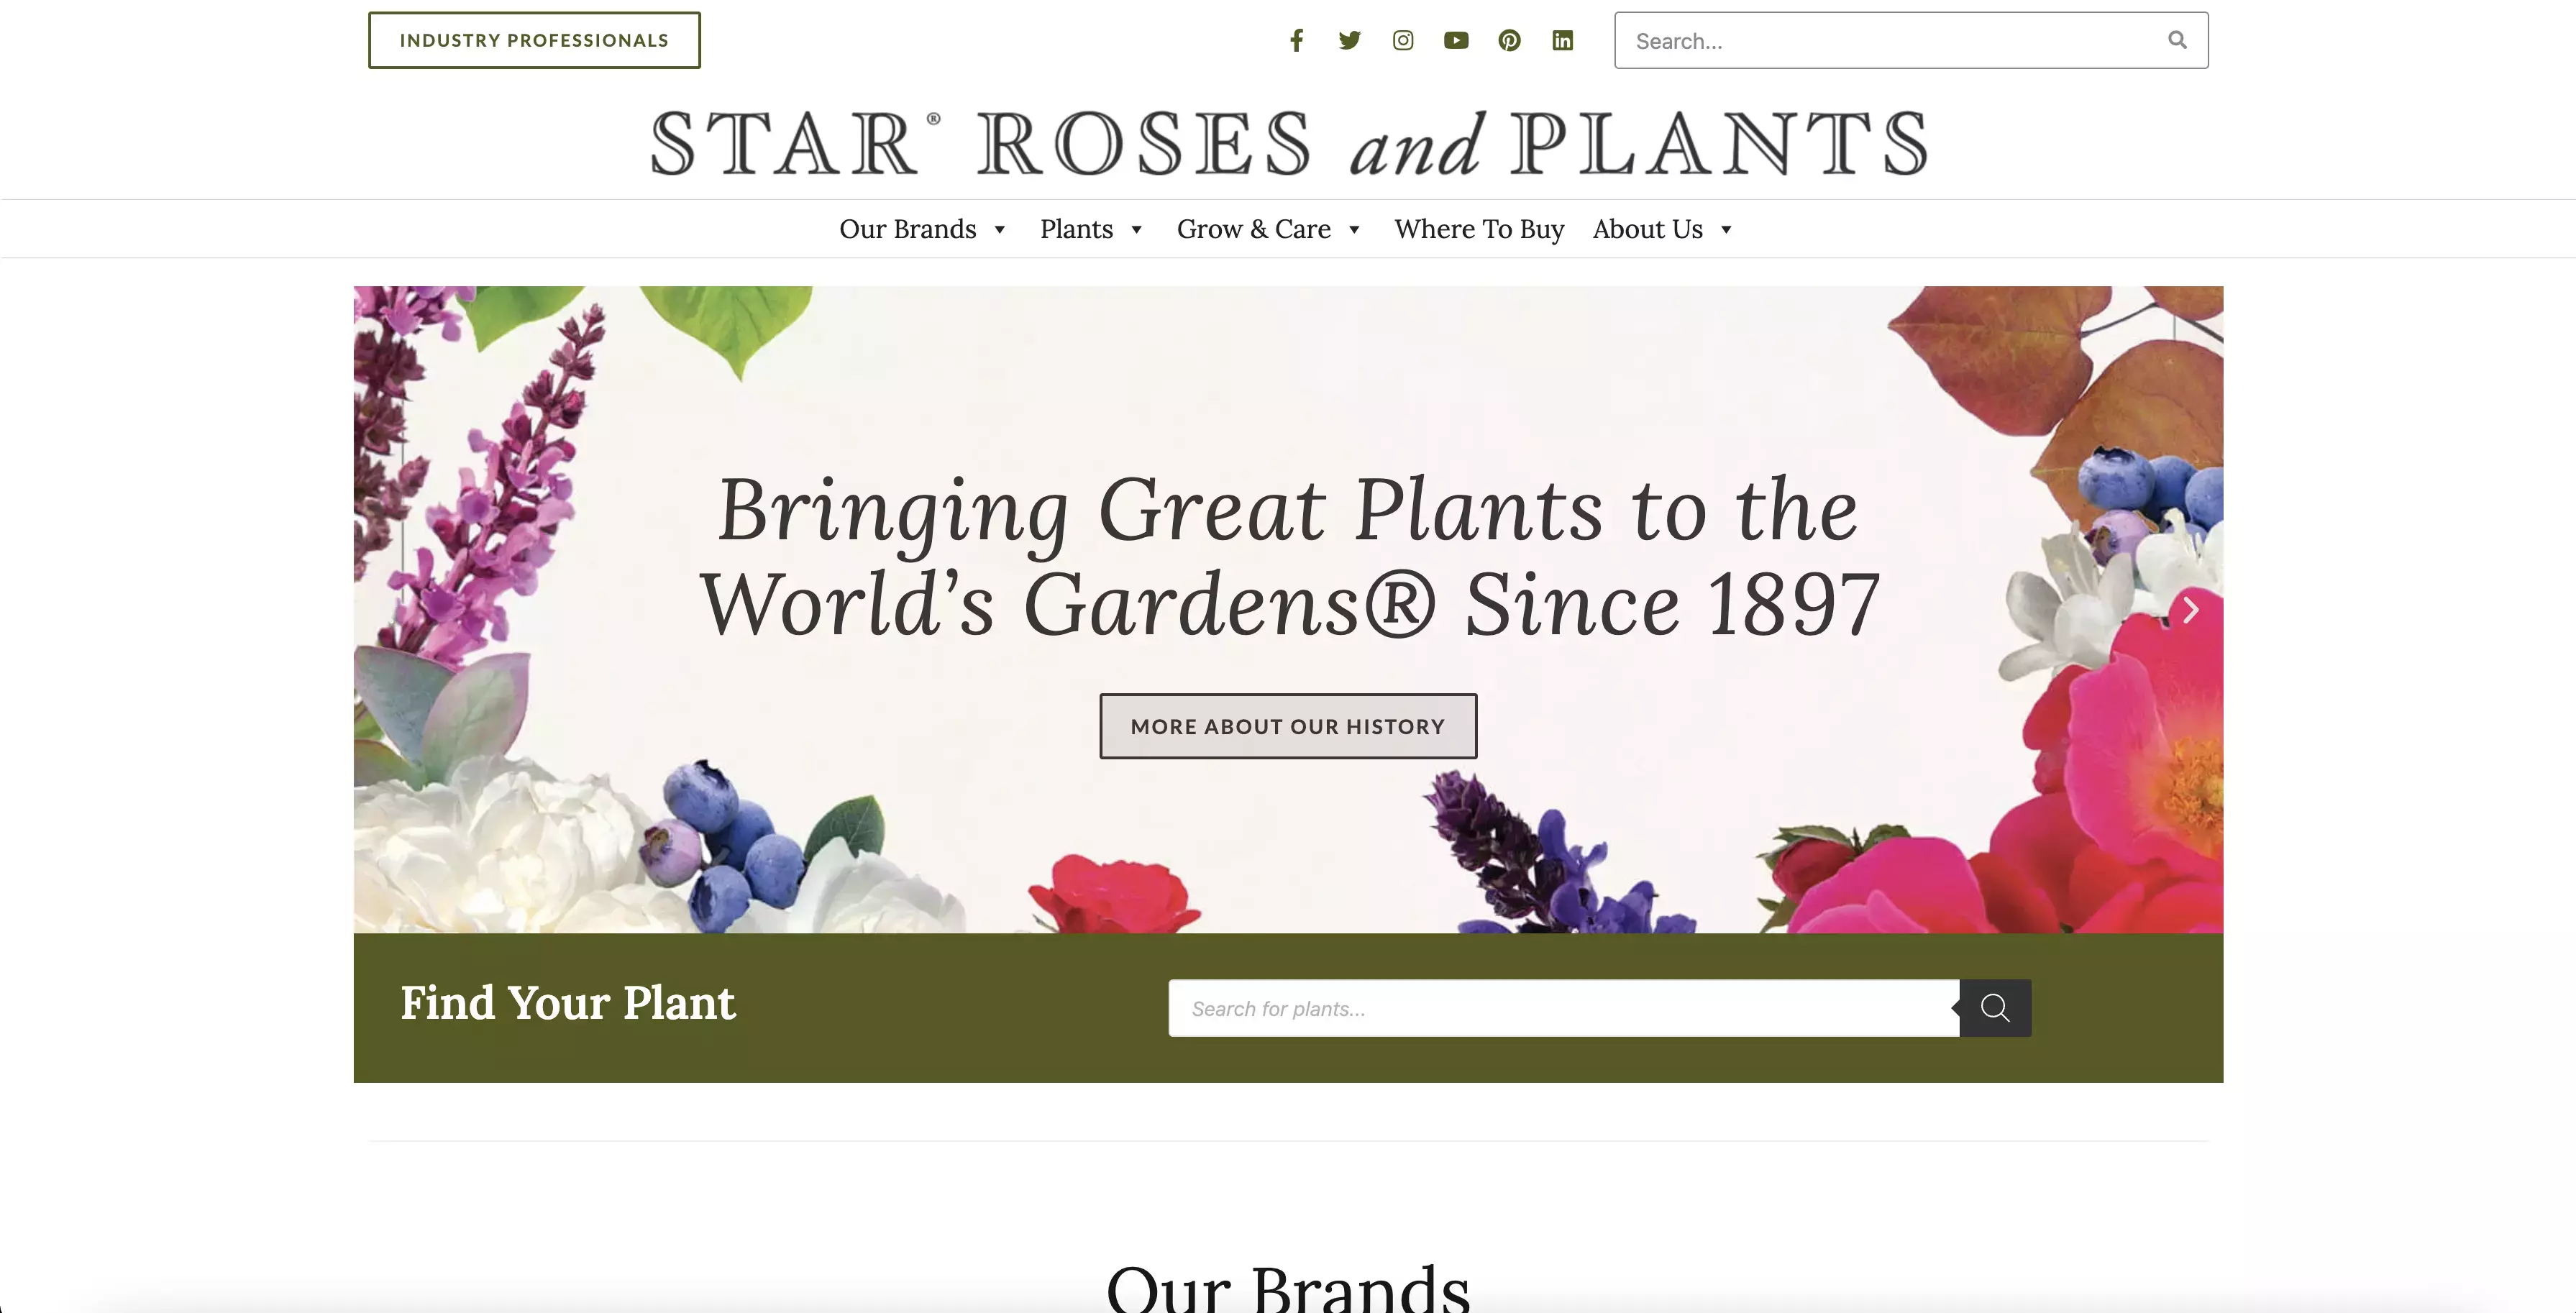Go to Where To Buy page
Screen dimensions: 2576x1313
click(1479, 229)
